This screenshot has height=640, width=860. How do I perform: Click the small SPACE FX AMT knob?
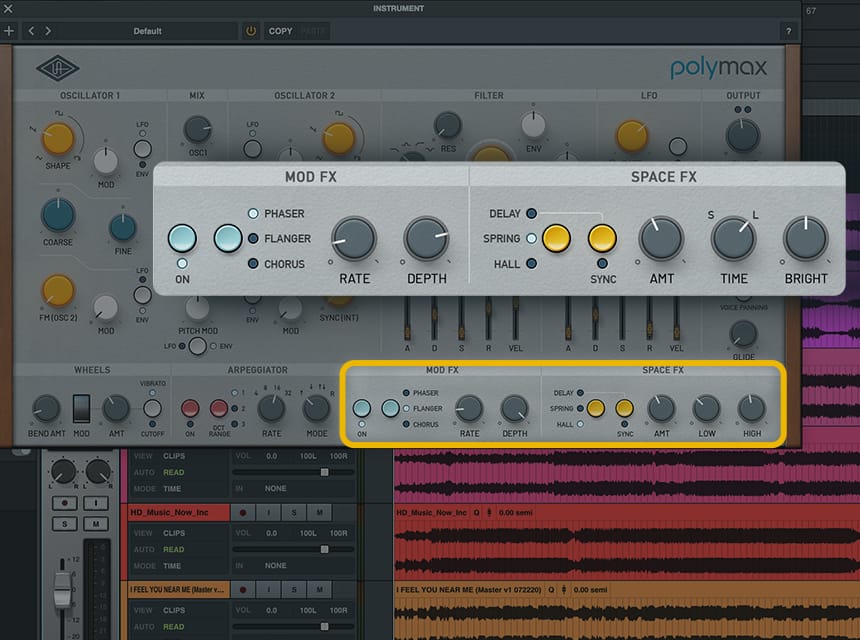click(661, 409)
